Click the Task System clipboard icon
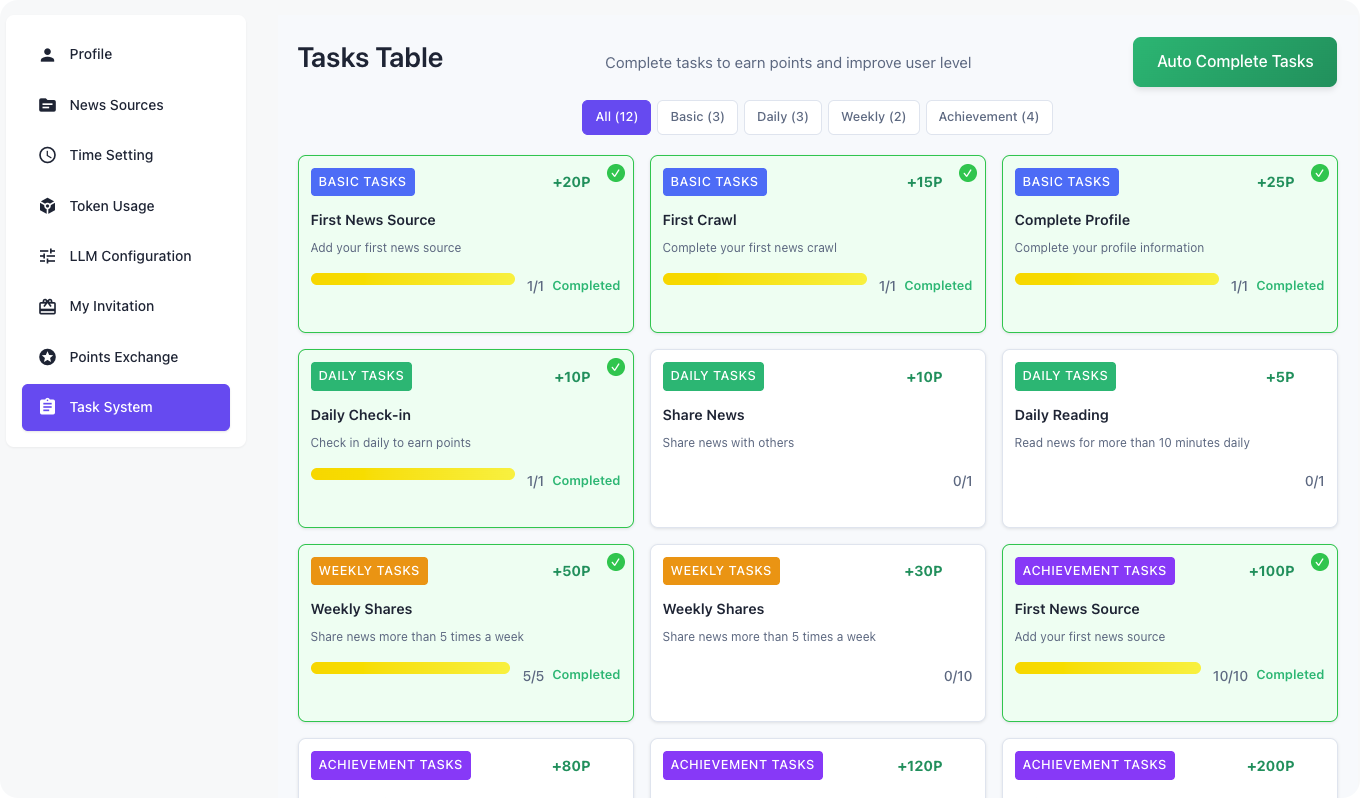This screenshot has height=798, width=1360. tap(47, 407)
